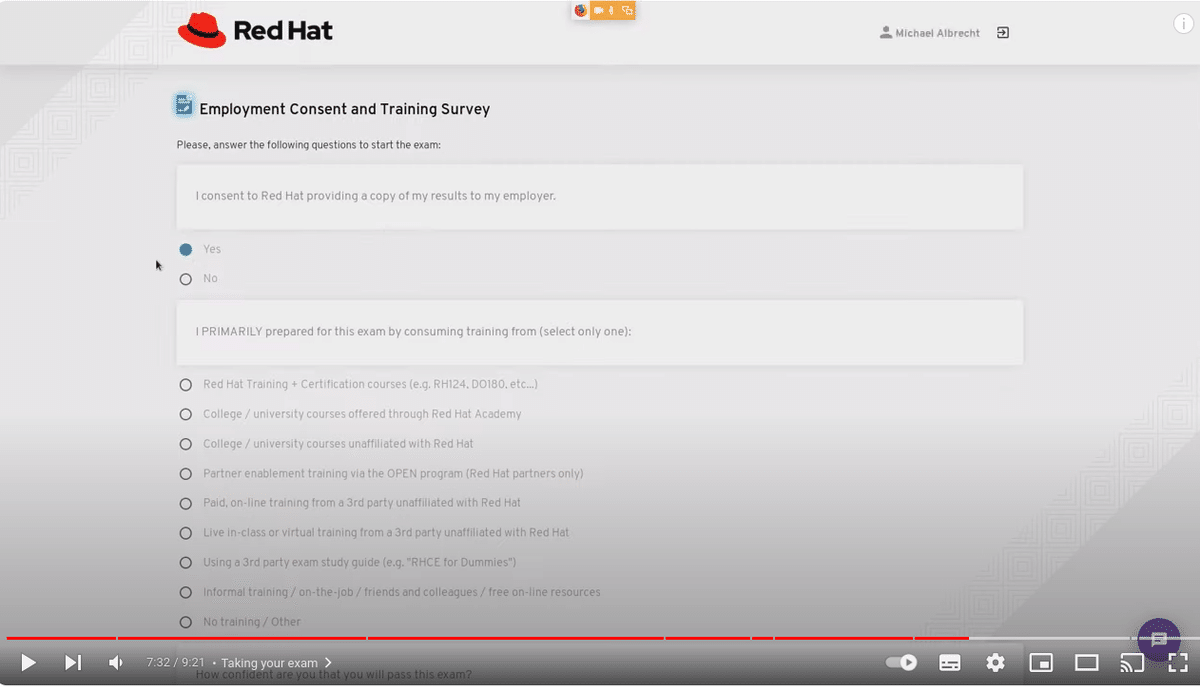The height and width of the screenshot is (687, 1200).
Task: Open the Michael Albrecht user profile
Action: tap(930, 33)
